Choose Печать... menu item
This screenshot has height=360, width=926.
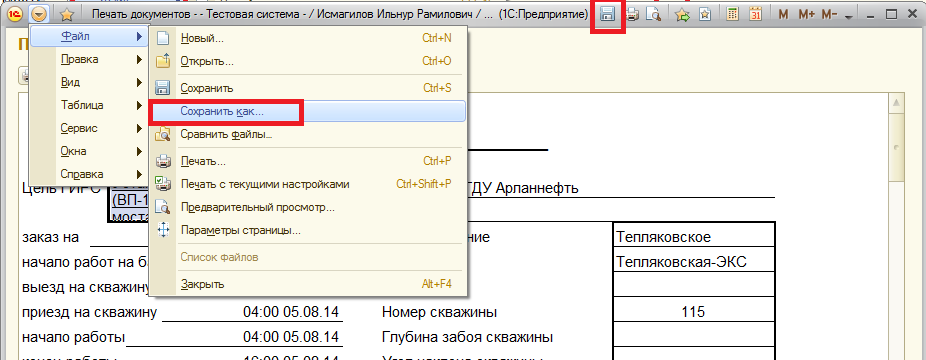pos(308,162)
